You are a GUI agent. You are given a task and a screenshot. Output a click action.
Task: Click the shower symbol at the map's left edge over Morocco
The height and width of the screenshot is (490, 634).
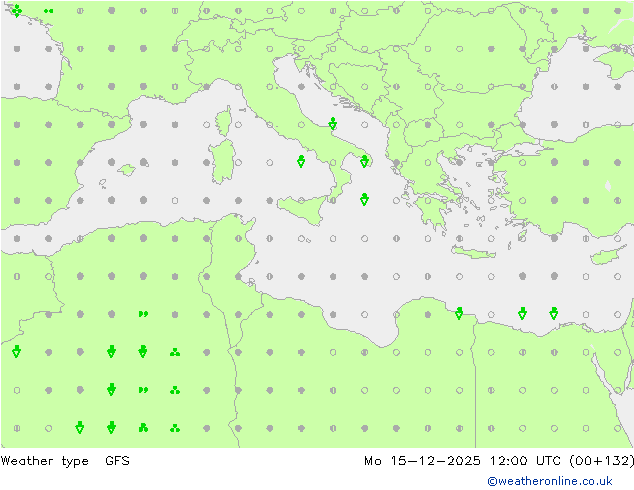[x=16, y=351]
